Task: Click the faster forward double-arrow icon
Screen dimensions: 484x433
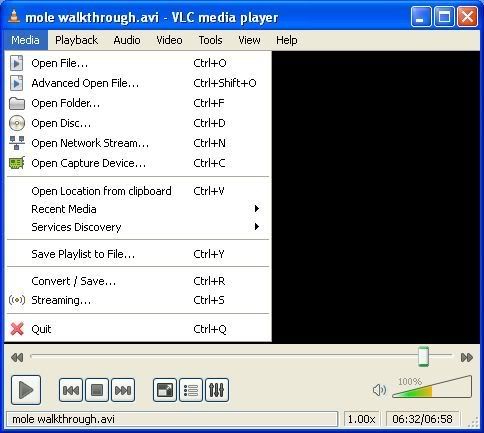Action: 467,358
